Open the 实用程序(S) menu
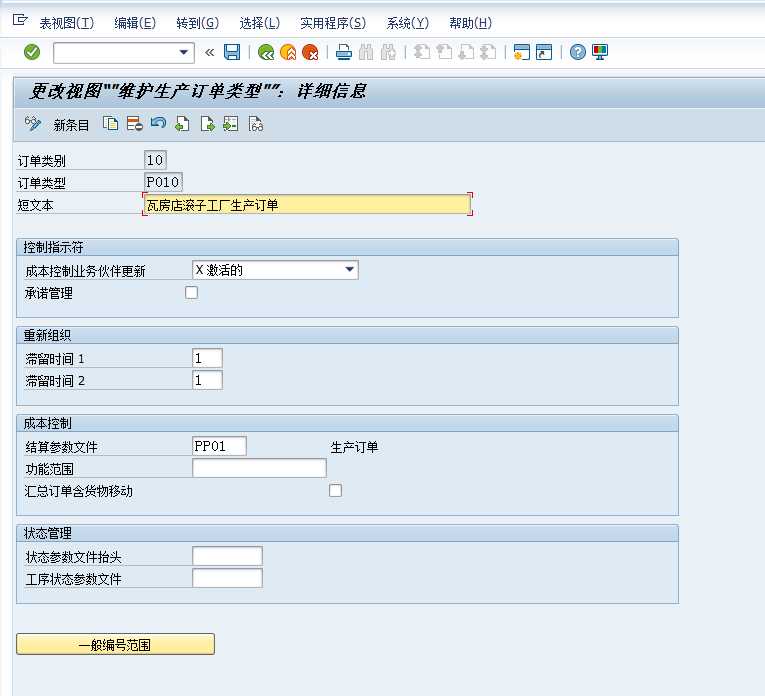 pos(333,23)
